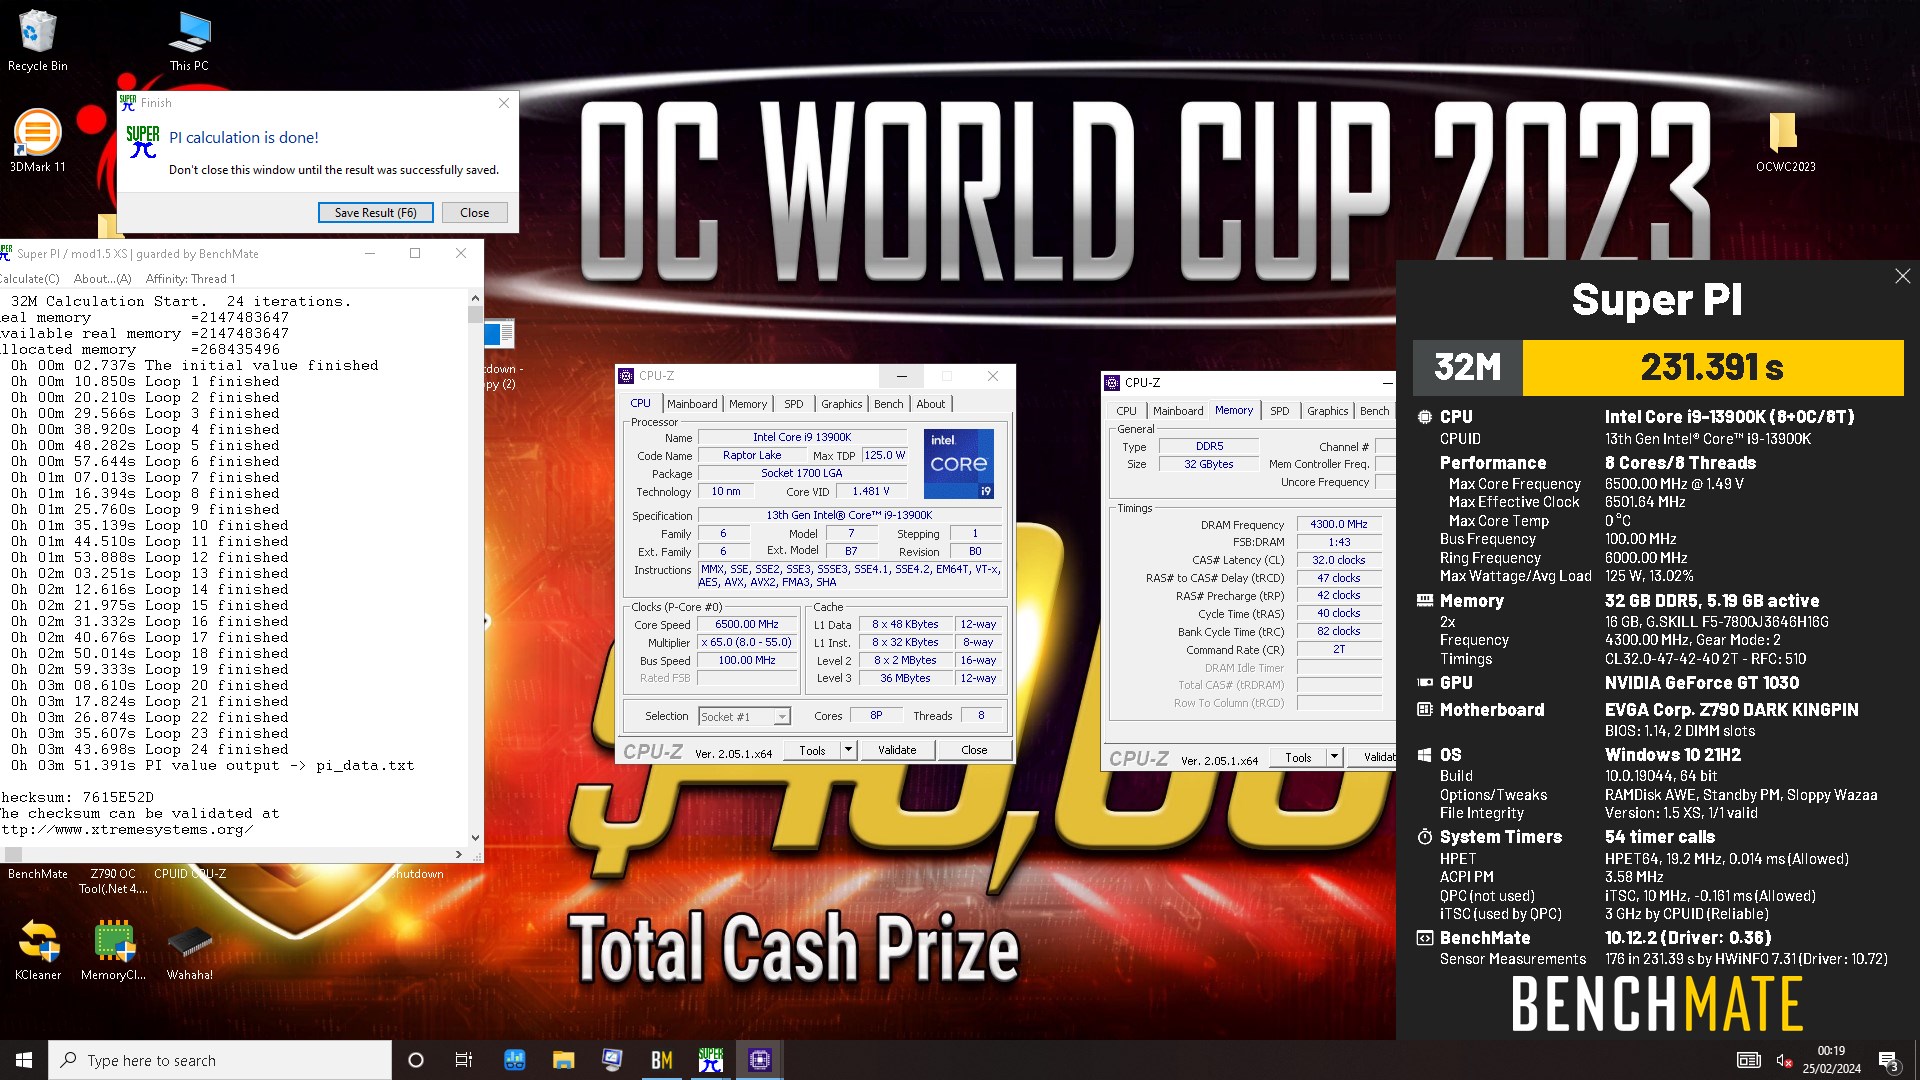
Task: Select Mainboard tab in CPU-Z Memory window
Action: 1178,411
